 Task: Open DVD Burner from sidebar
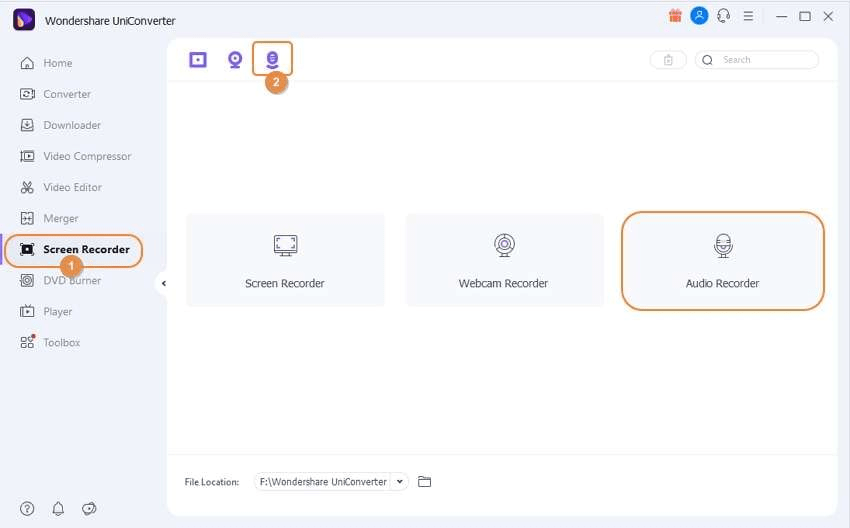coord(60,281)
